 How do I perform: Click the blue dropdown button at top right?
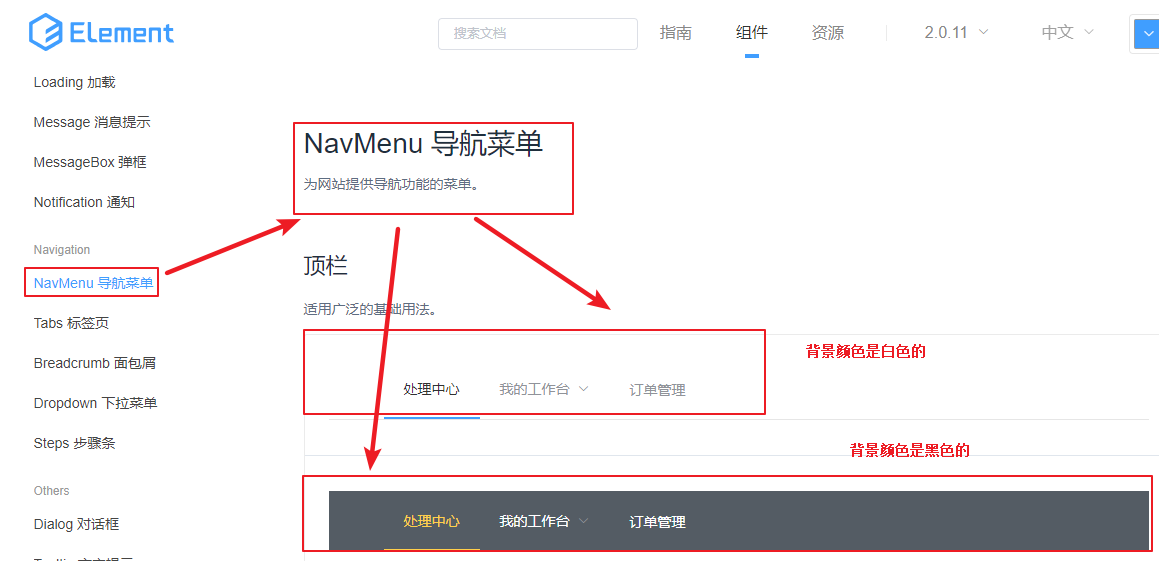click(1146, 34)
